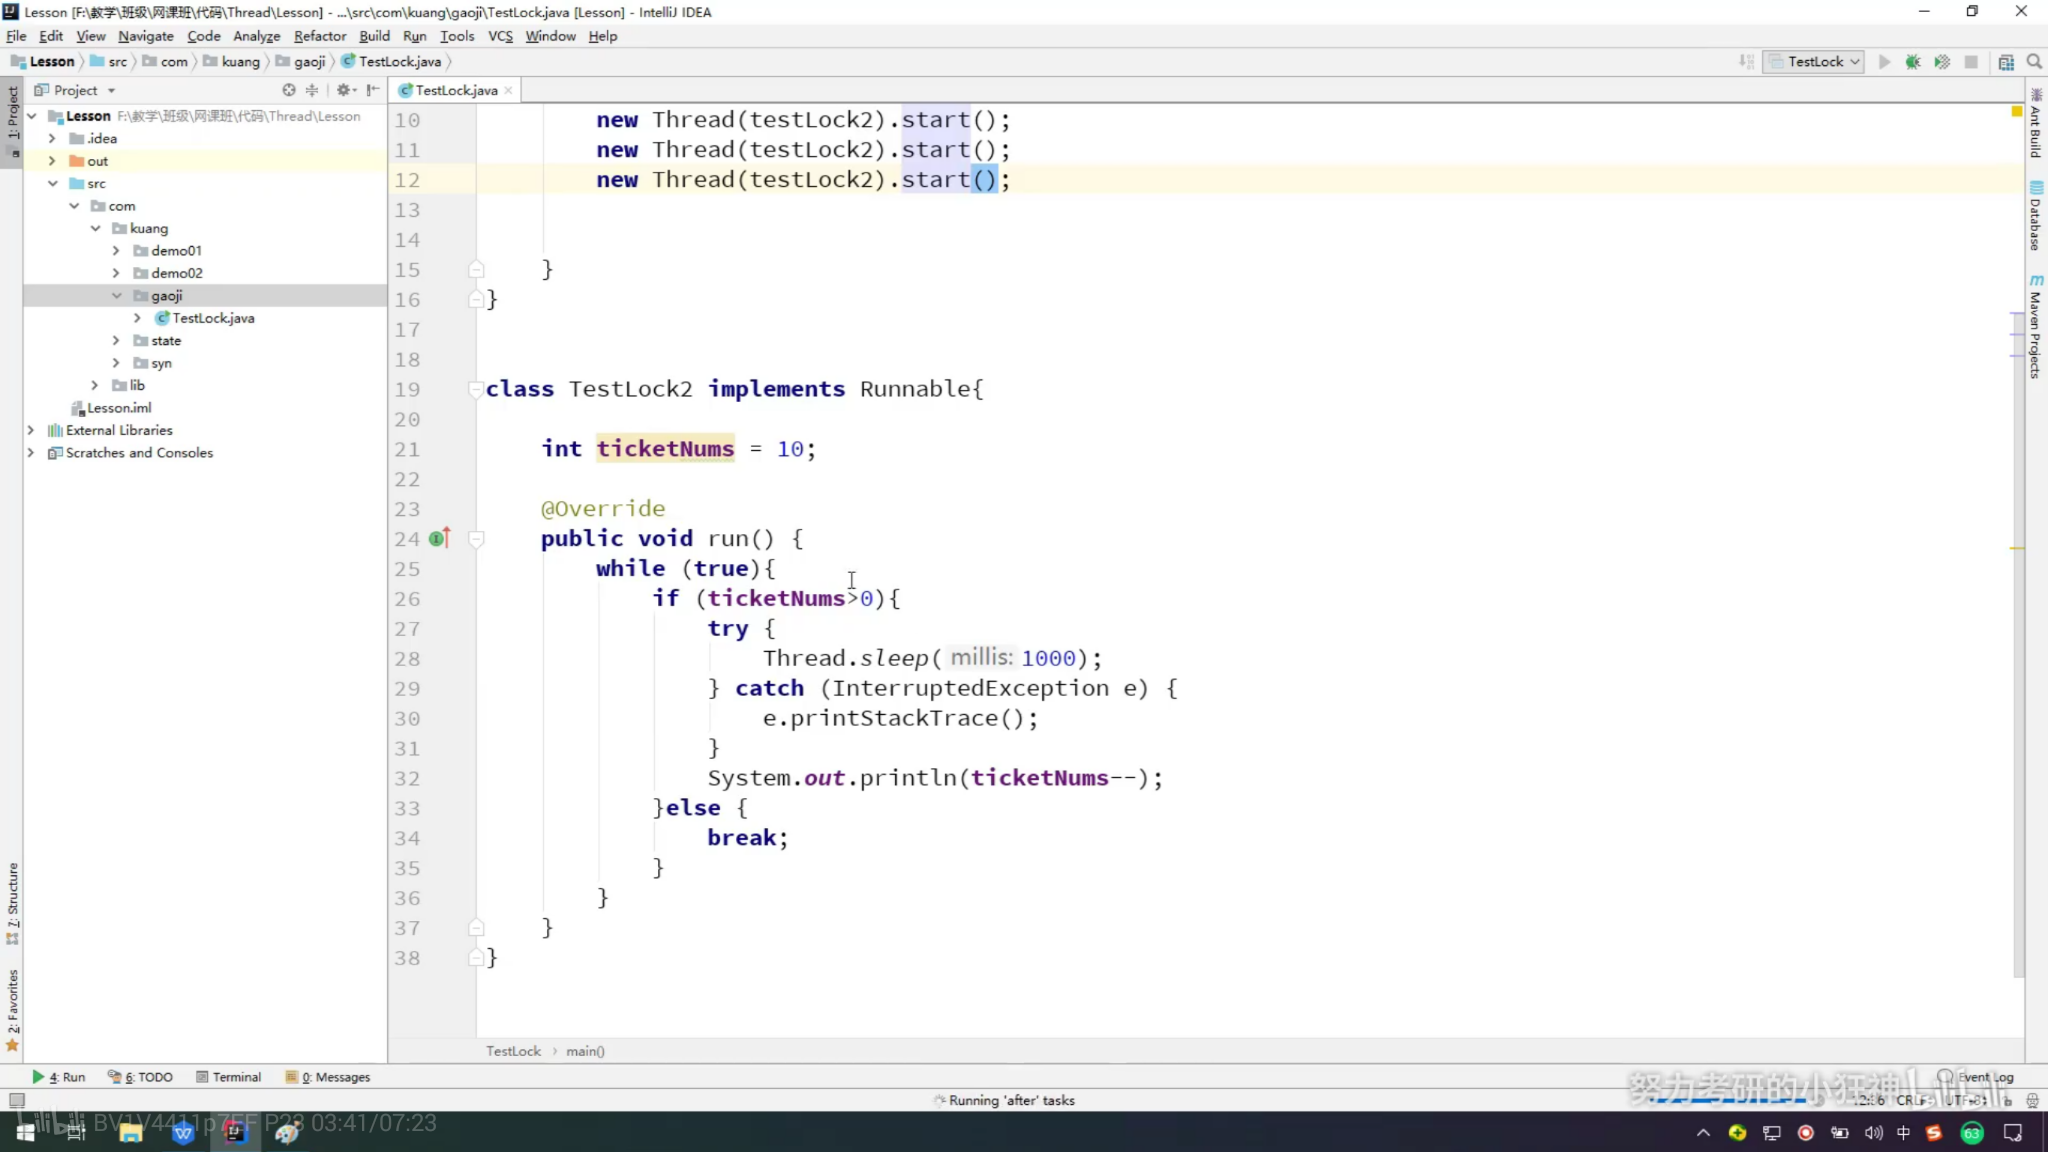
Task: Run the TestLock configuration
Action: tap(1884, 62)
